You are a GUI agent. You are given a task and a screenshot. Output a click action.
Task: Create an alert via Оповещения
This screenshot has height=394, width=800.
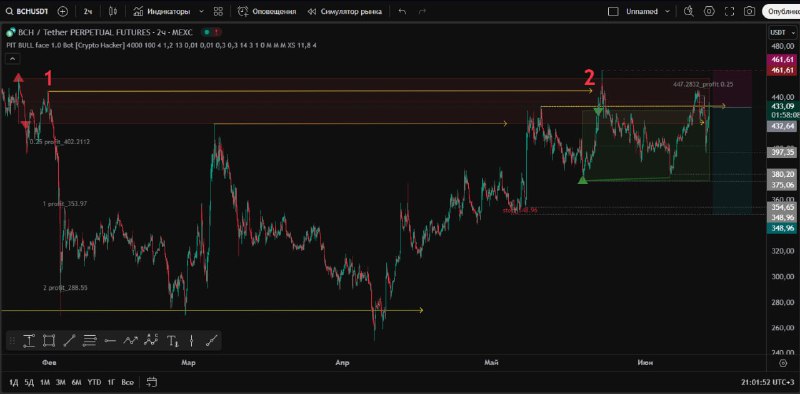(267, 11)
